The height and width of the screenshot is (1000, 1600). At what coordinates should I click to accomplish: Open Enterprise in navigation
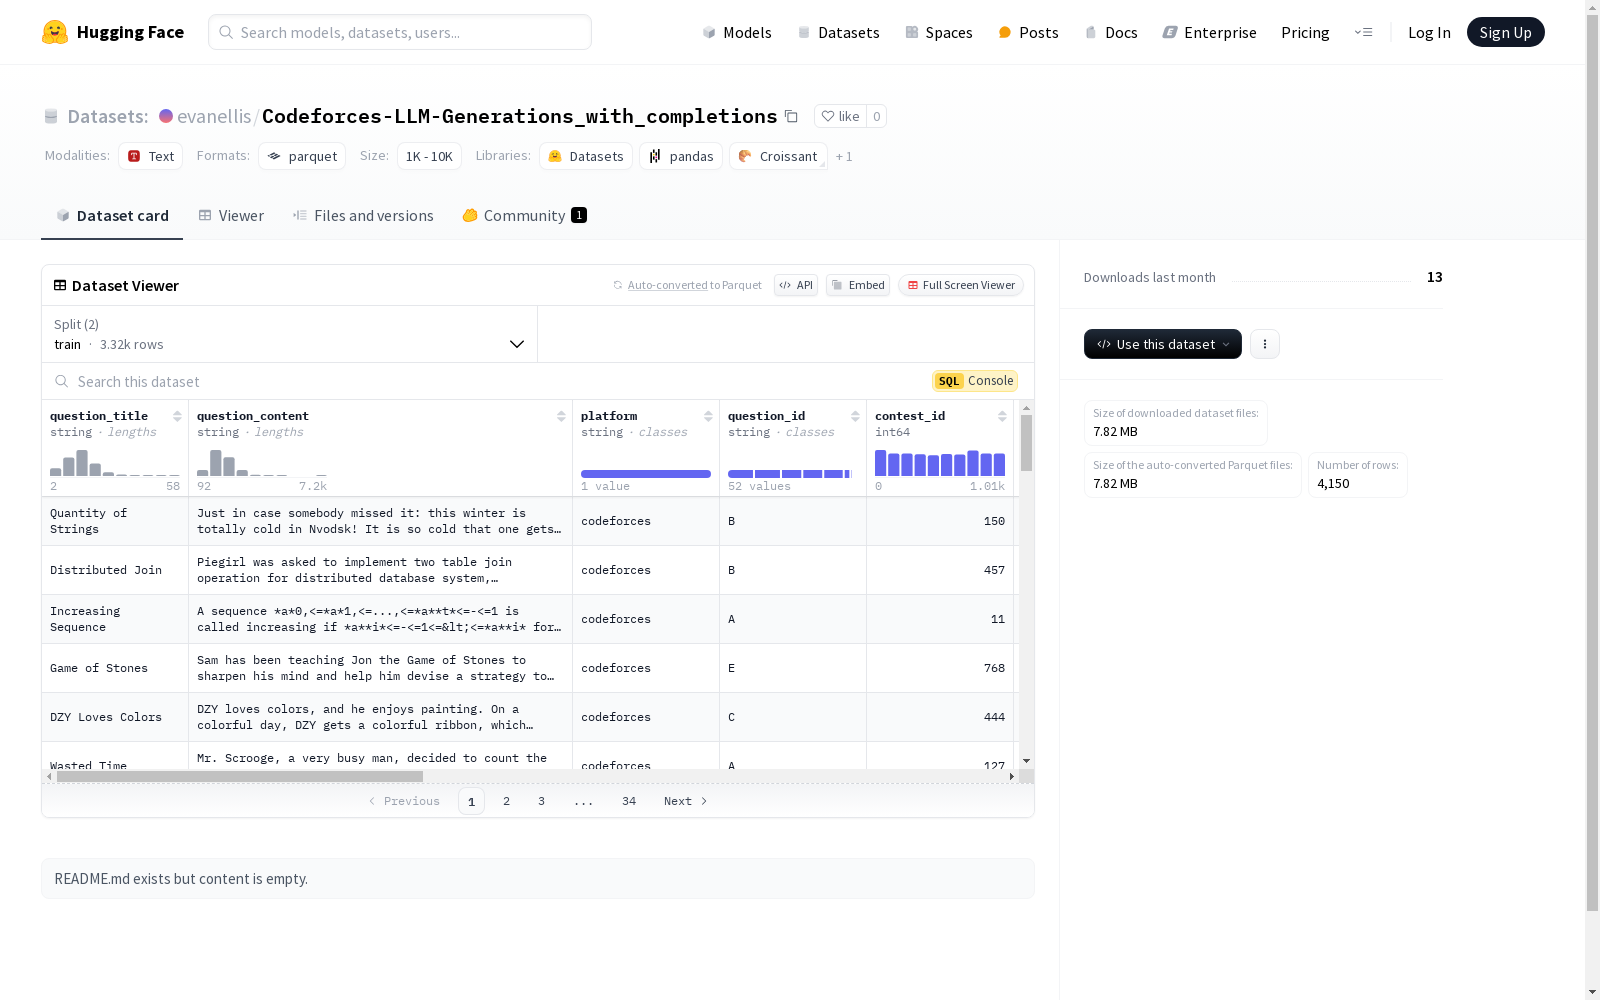[x=1209, y=32]
